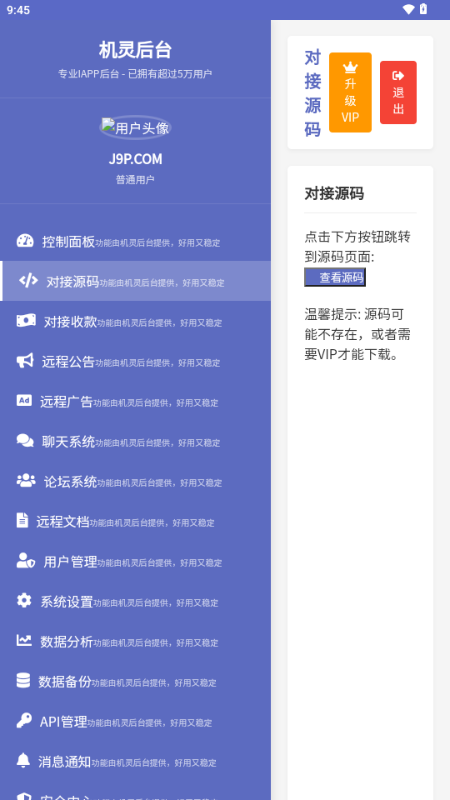This screenshot has height=800, width=450.
Task: Open 数据分析 in sidebar
Action: pyautogui.click(x=135, y=640)
